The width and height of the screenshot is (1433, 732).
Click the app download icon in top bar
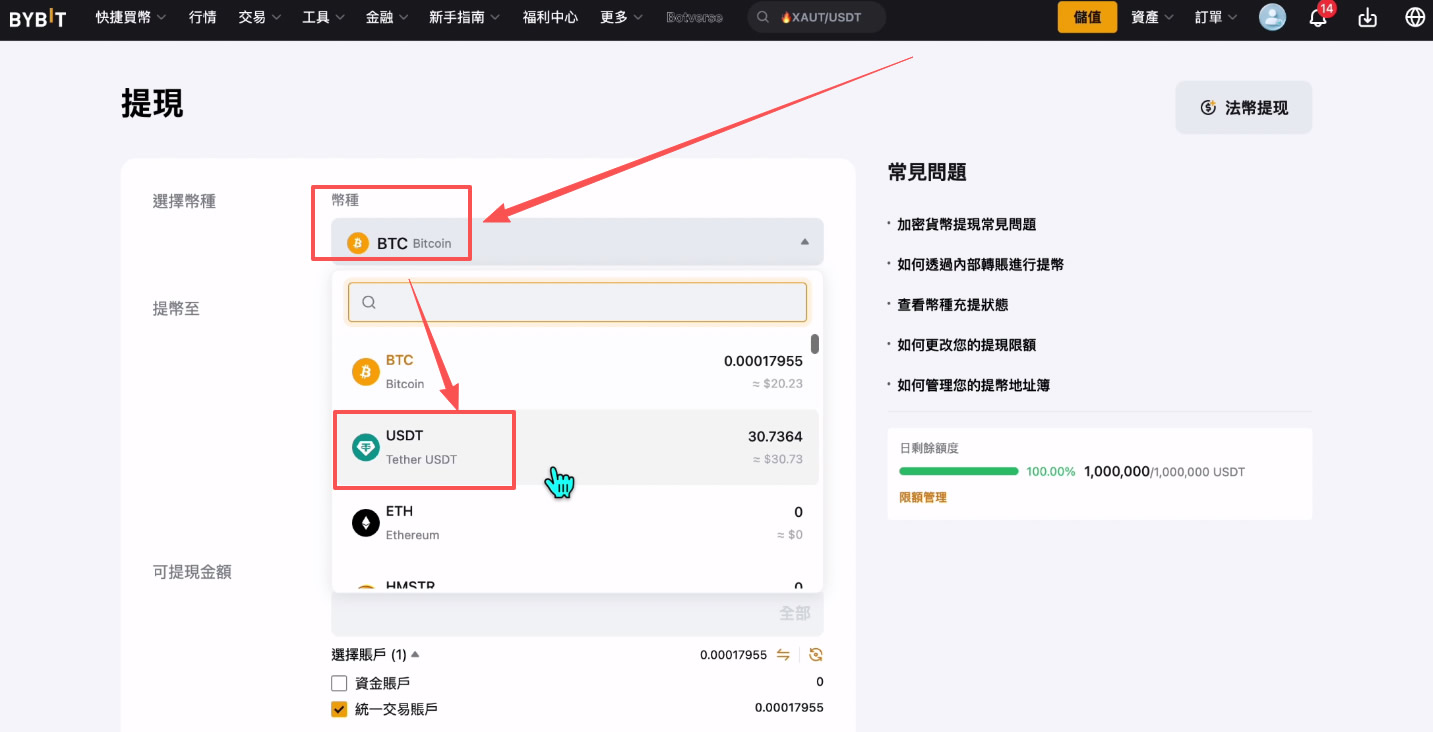pyautogui.click(x=1367, y=17)
